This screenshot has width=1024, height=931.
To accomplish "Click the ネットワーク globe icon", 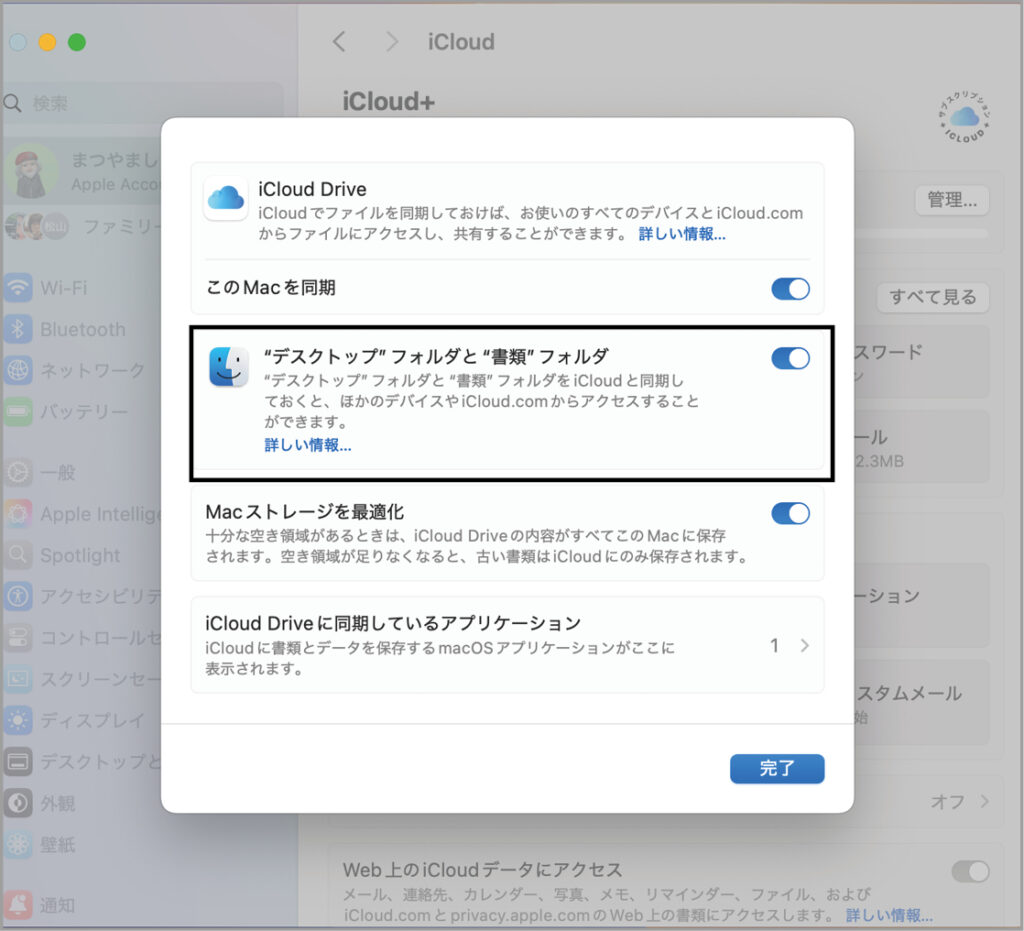I will pos(18,370).
